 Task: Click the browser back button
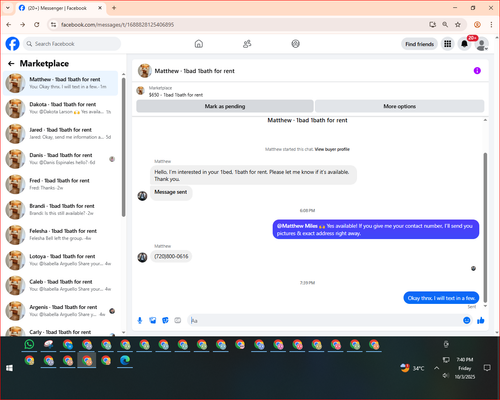(9, 25)
